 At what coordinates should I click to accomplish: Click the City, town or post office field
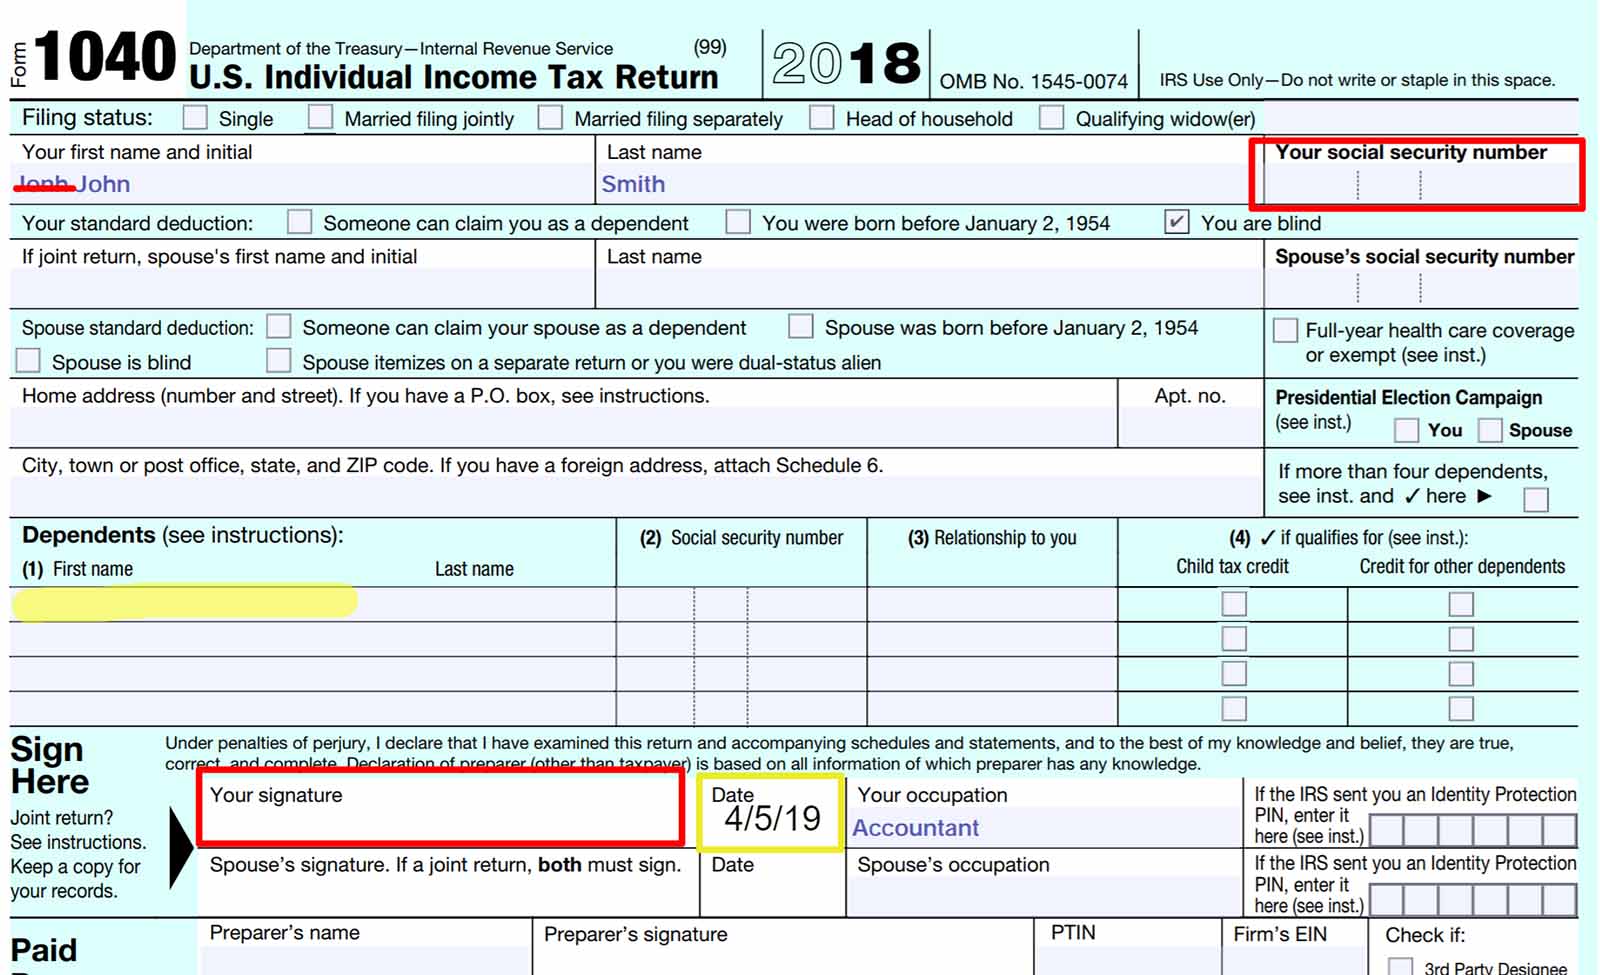tap(636, 497)
